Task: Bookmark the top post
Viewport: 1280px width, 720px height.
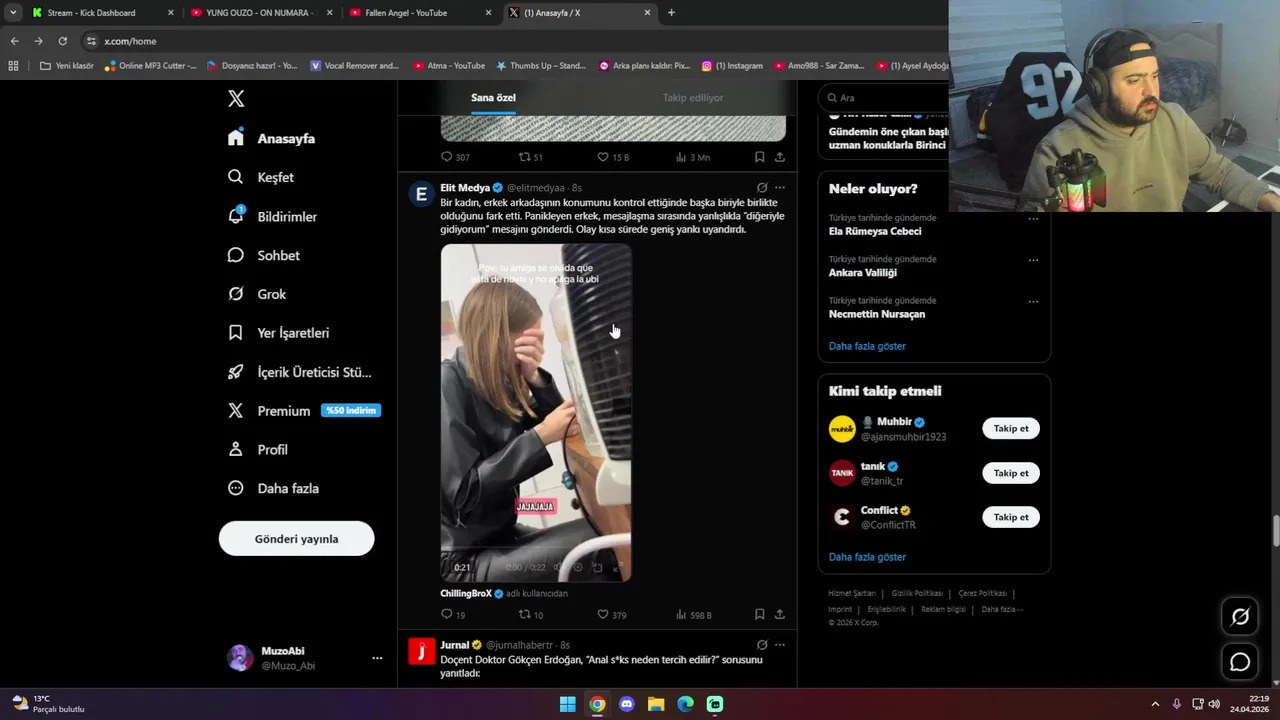Action: coord(759,157)
